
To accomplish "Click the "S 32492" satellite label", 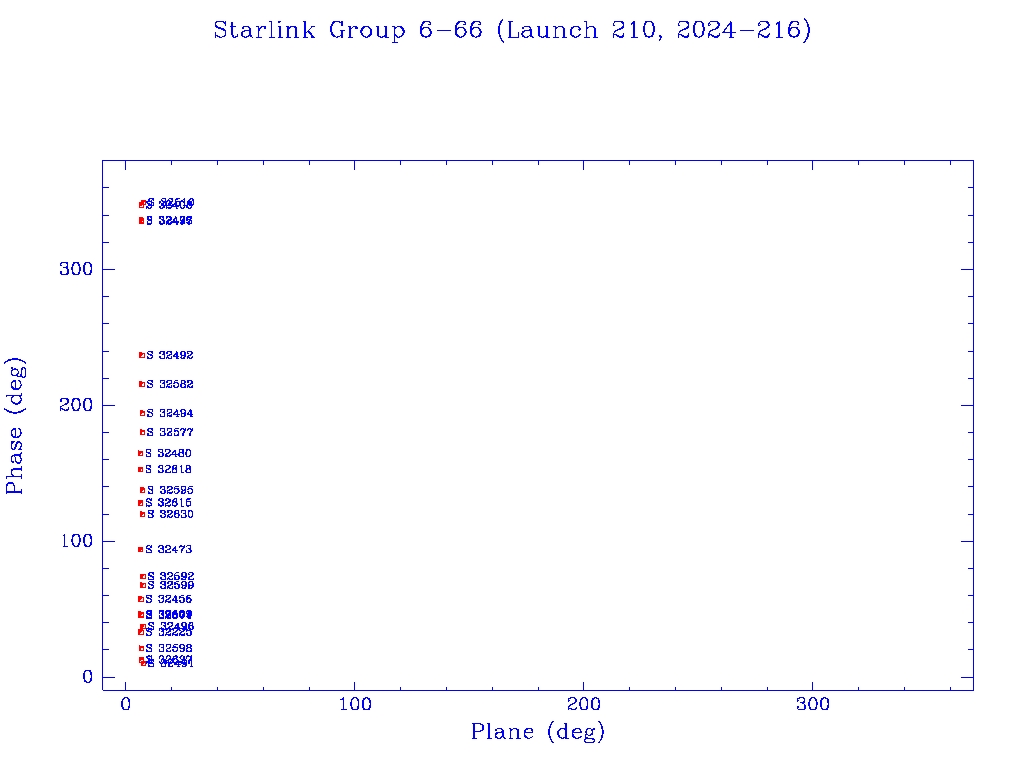I will [x=170, y=355].
